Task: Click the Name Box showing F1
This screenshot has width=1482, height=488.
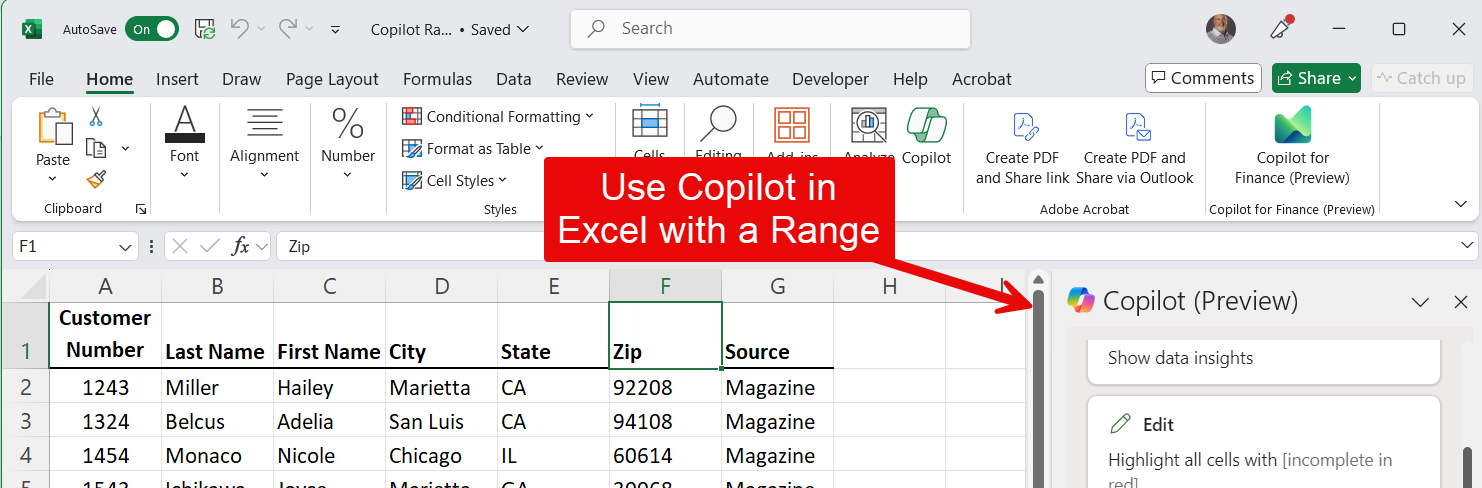Action: pos(65,246)
